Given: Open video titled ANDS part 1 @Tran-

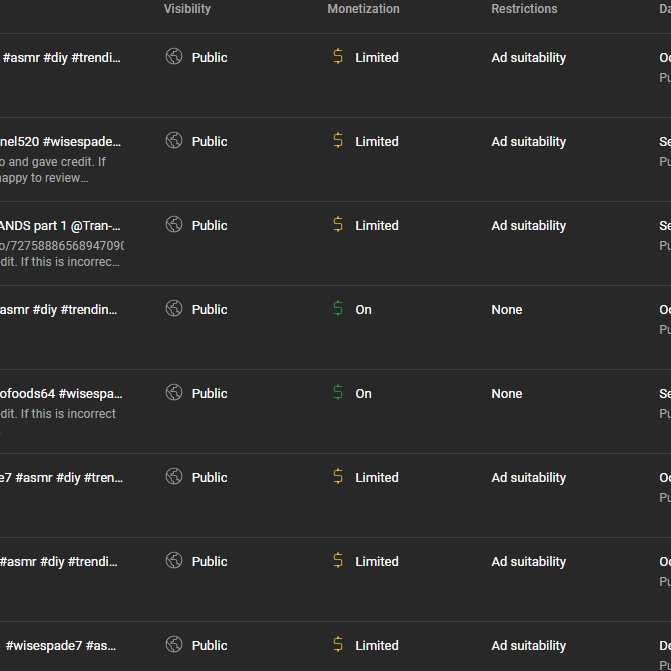Looking at the screenshot, I should [60, 226].
